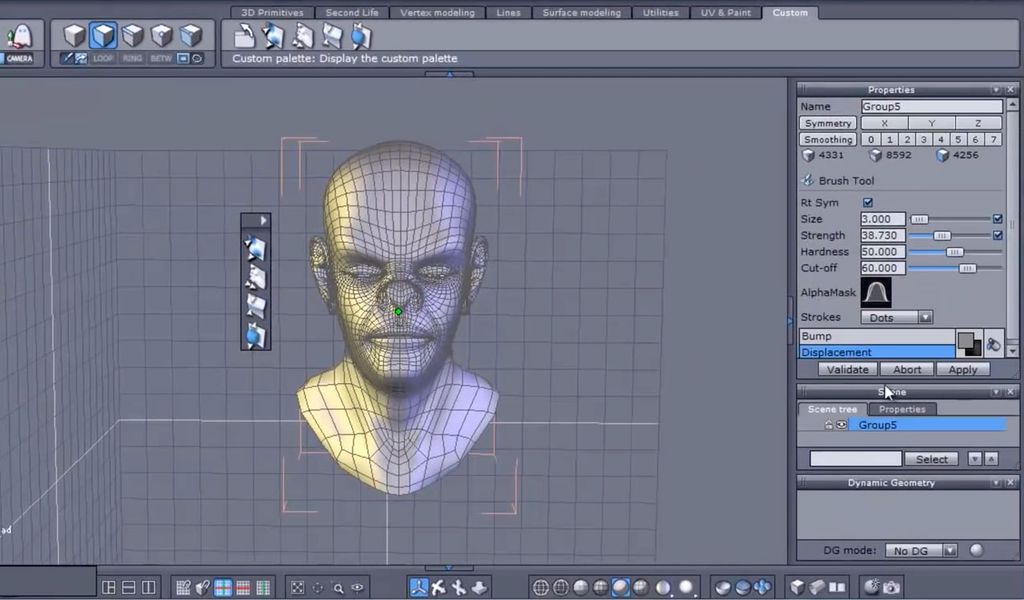Select the Loop selection tool

103,58
